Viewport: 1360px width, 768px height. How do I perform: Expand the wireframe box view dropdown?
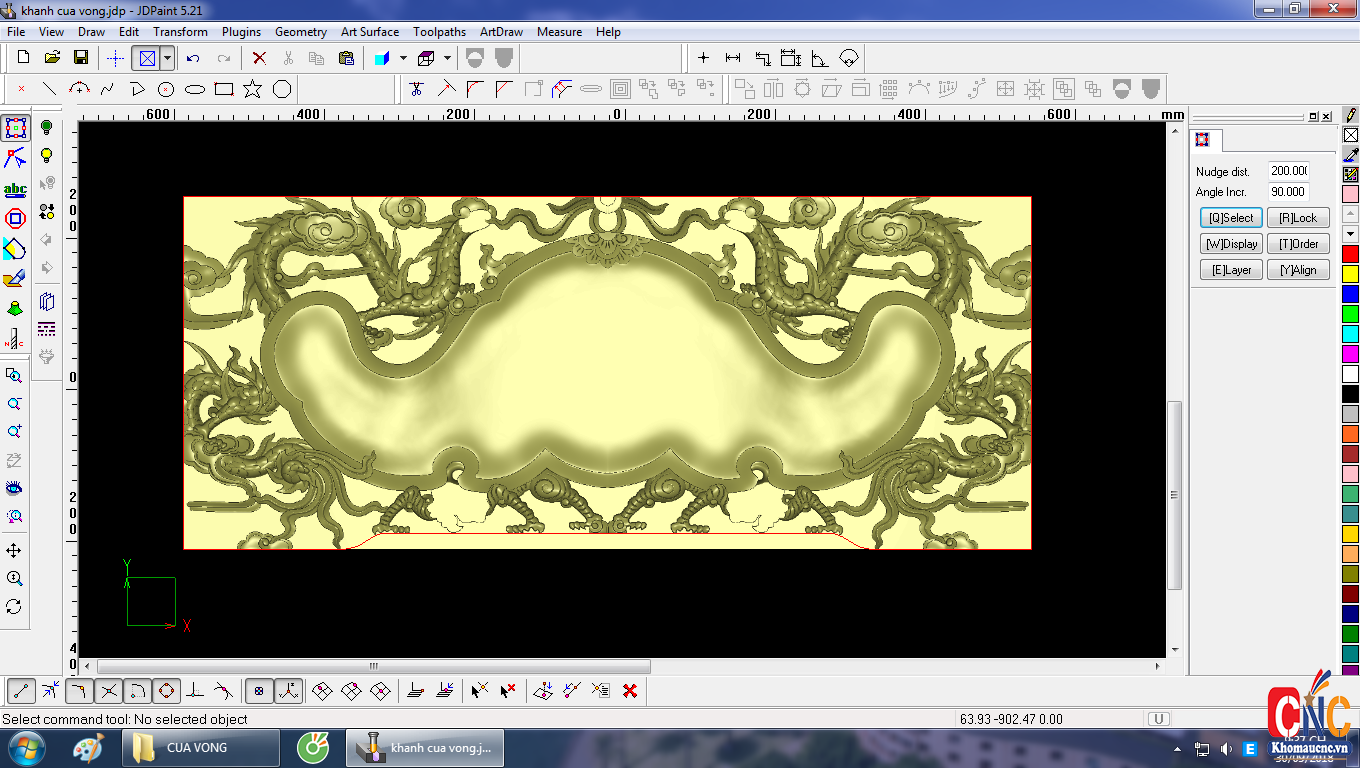click(x=447, y=58)
